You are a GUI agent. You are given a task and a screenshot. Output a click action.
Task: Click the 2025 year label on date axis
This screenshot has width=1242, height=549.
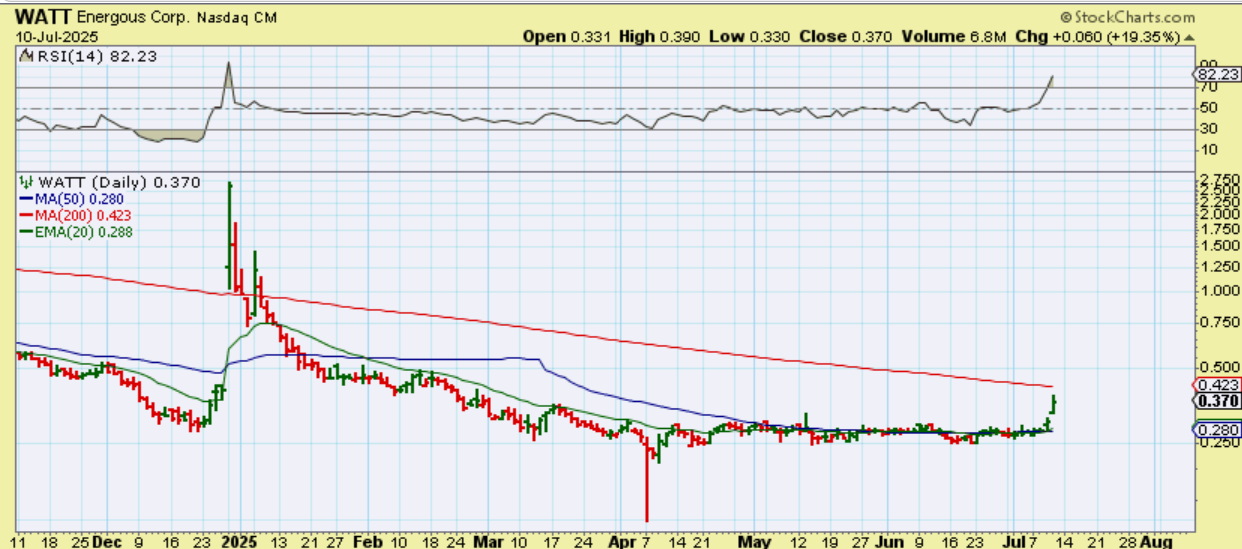(239, 541)
